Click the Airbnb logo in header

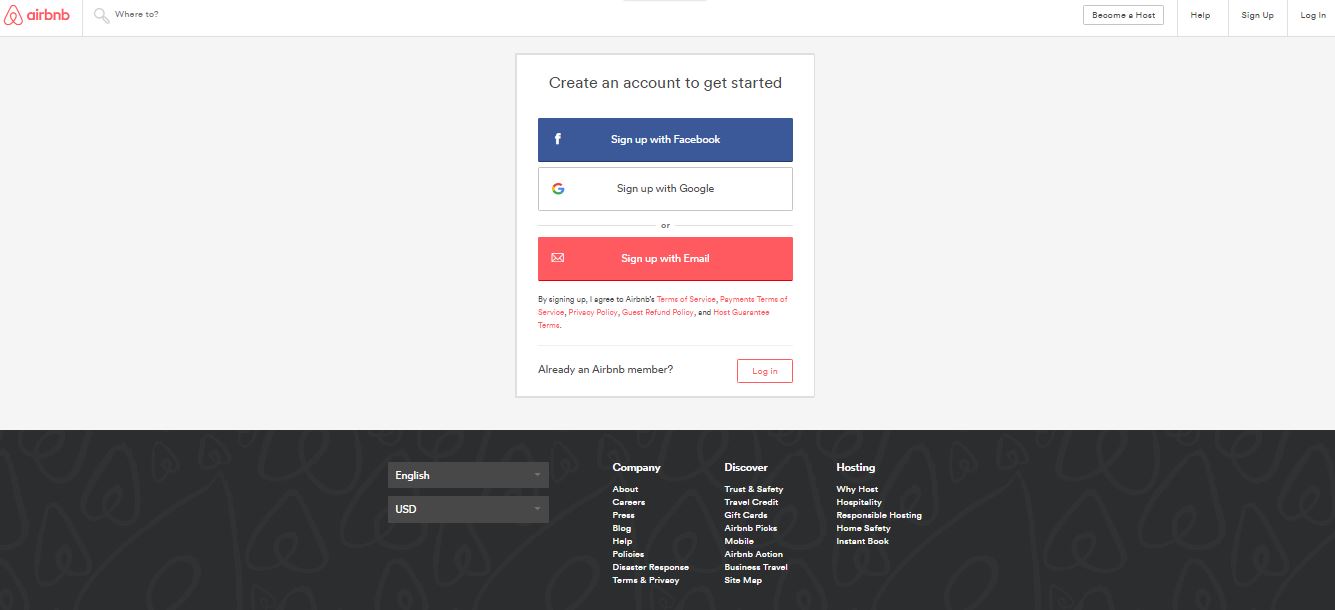[37, 15]
